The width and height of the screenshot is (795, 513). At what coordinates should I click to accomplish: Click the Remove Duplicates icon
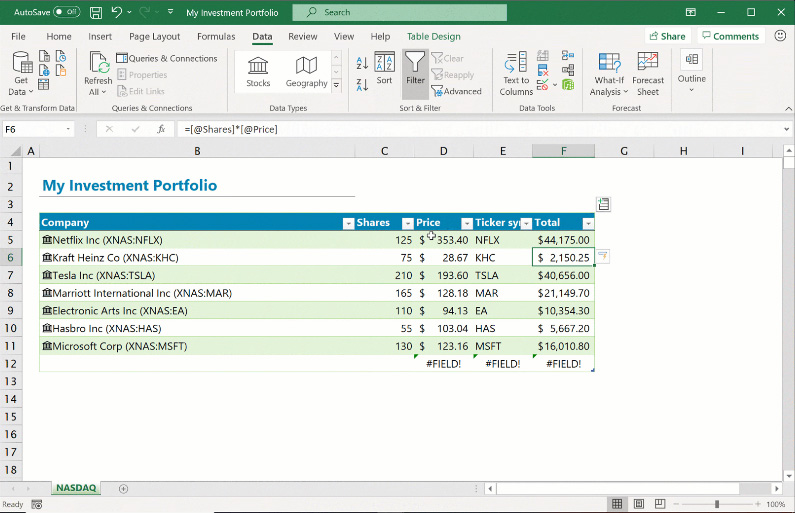coord(543,70)
